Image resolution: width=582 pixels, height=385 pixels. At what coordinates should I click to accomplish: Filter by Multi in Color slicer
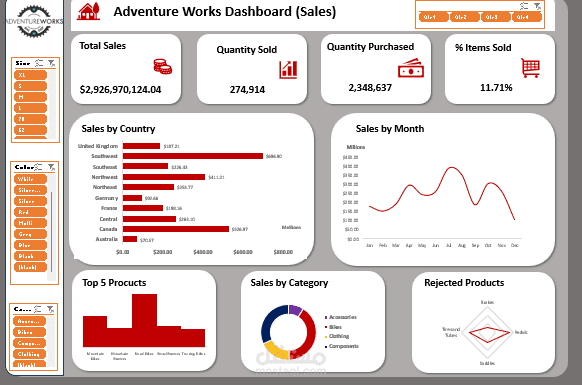click(30, 223)
